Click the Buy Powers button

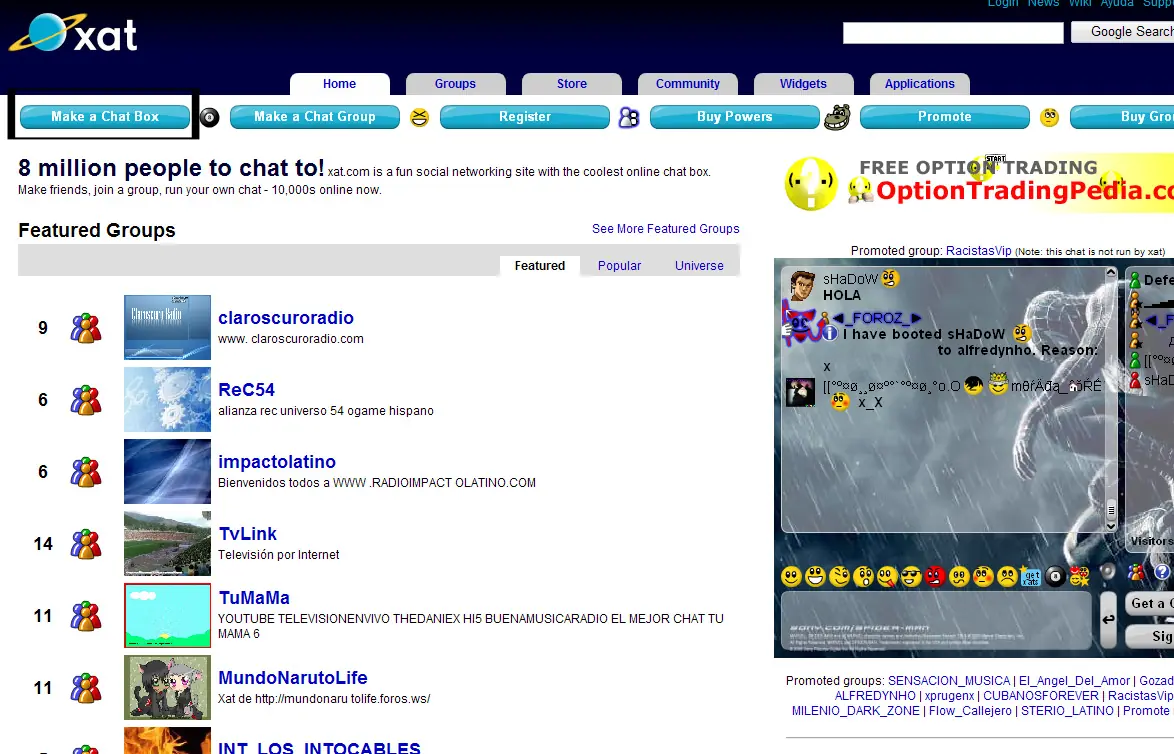coord(734,117)
